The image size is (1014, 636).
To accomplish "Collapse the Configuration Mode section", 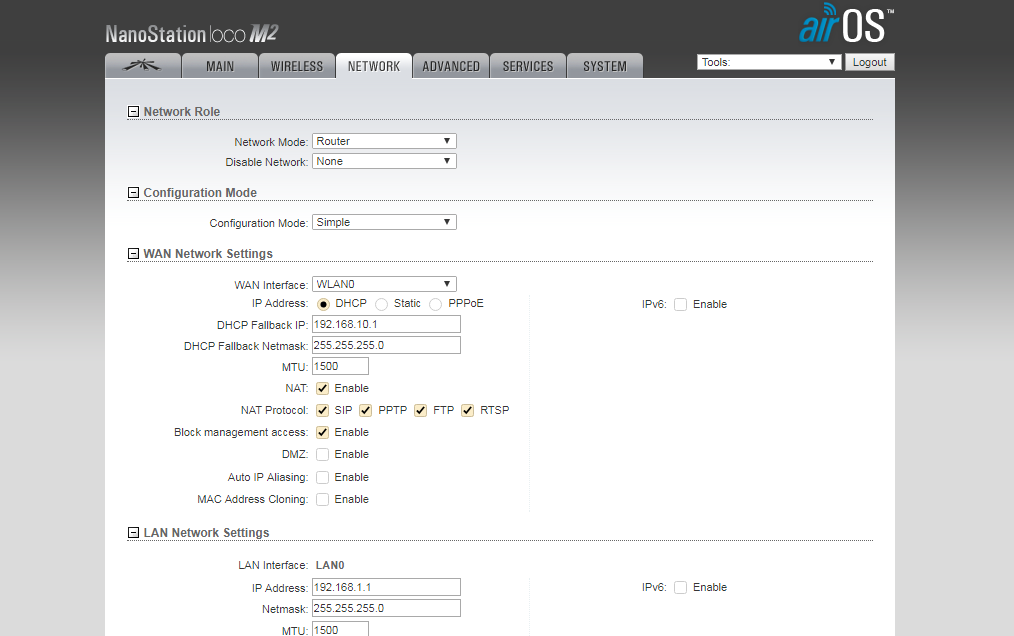I will tap(133, 192).
